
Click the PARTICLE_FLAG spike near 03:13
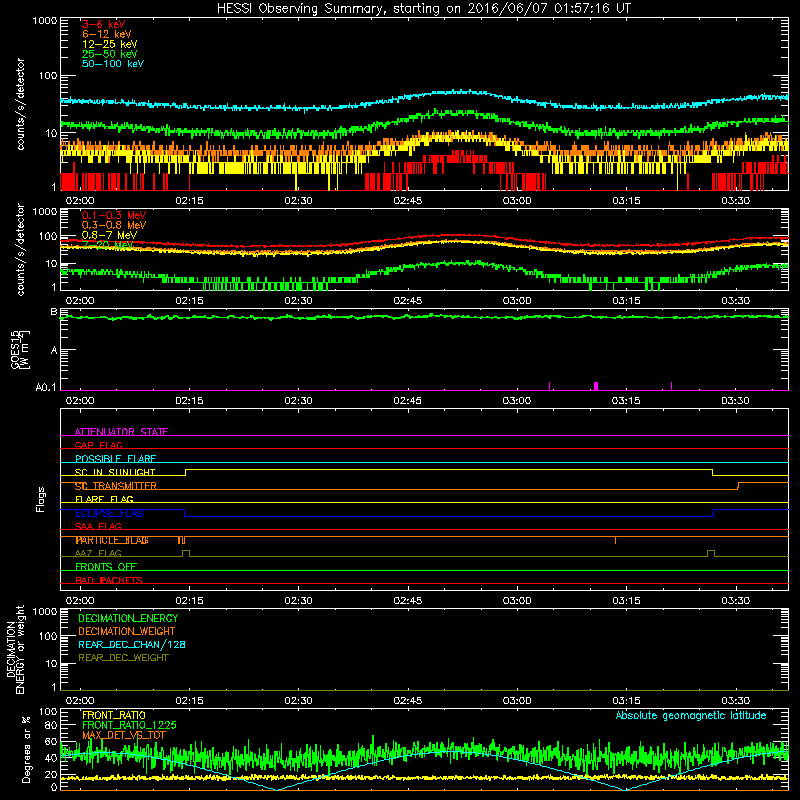[615, 540]
